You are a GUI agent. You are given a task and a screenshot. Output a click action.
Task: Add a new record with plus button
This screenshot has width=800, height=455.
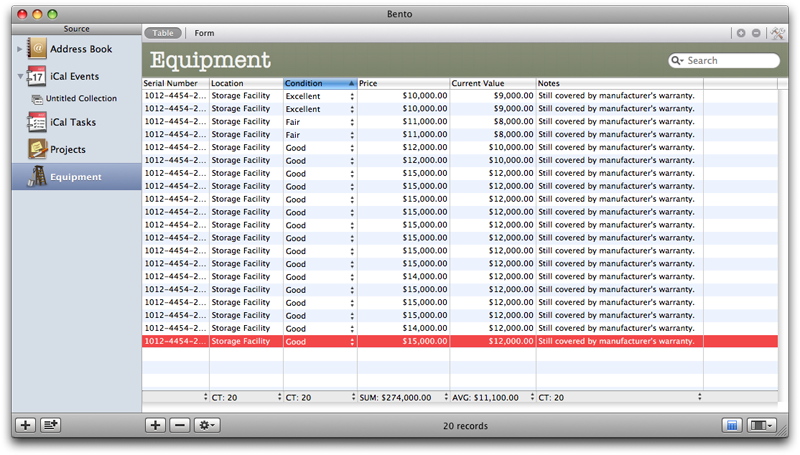coord(155,425)
